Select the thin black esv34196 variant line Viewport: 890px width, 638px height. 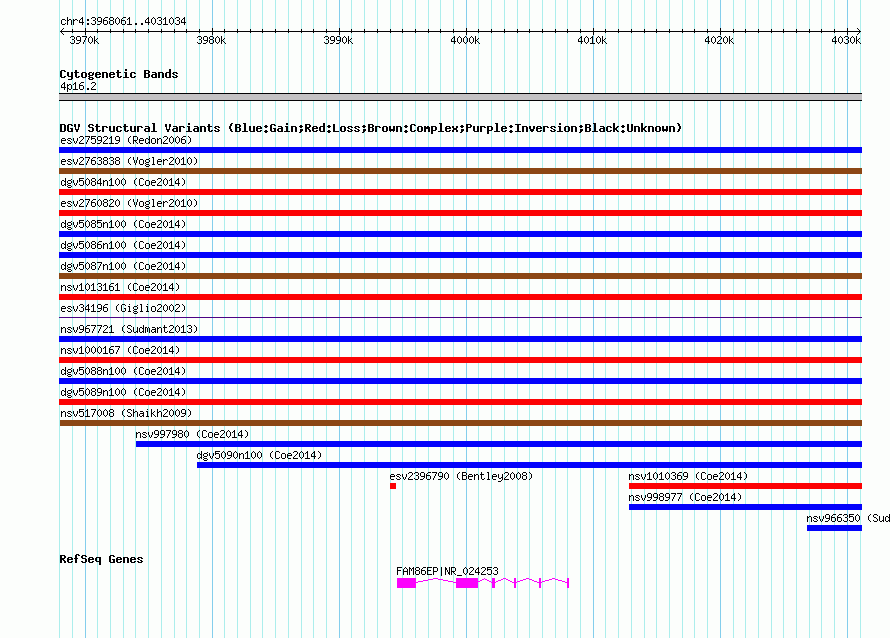point(460,318)
